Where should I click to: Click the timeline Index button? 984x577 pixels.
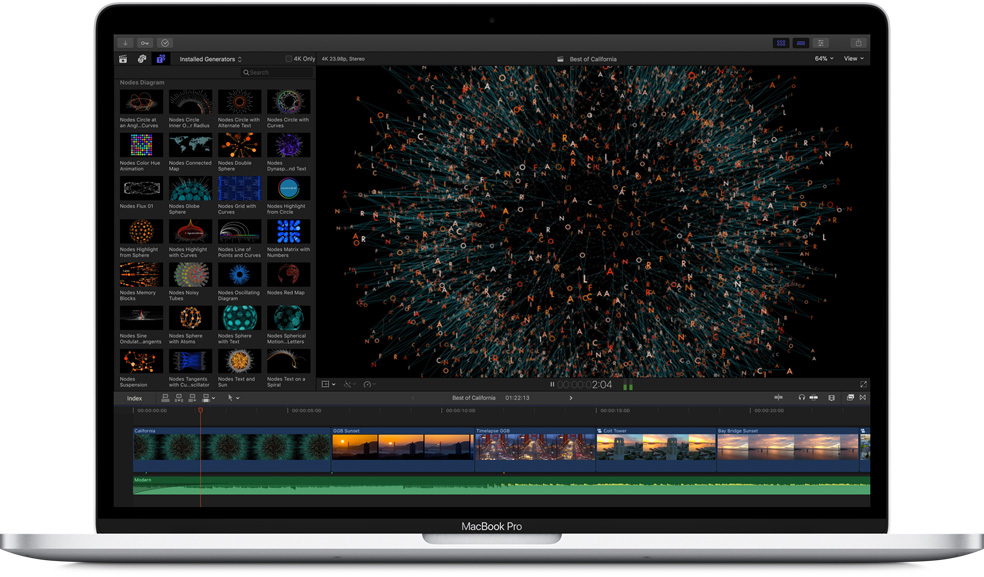pyautogui.click(x=134, y=398)
